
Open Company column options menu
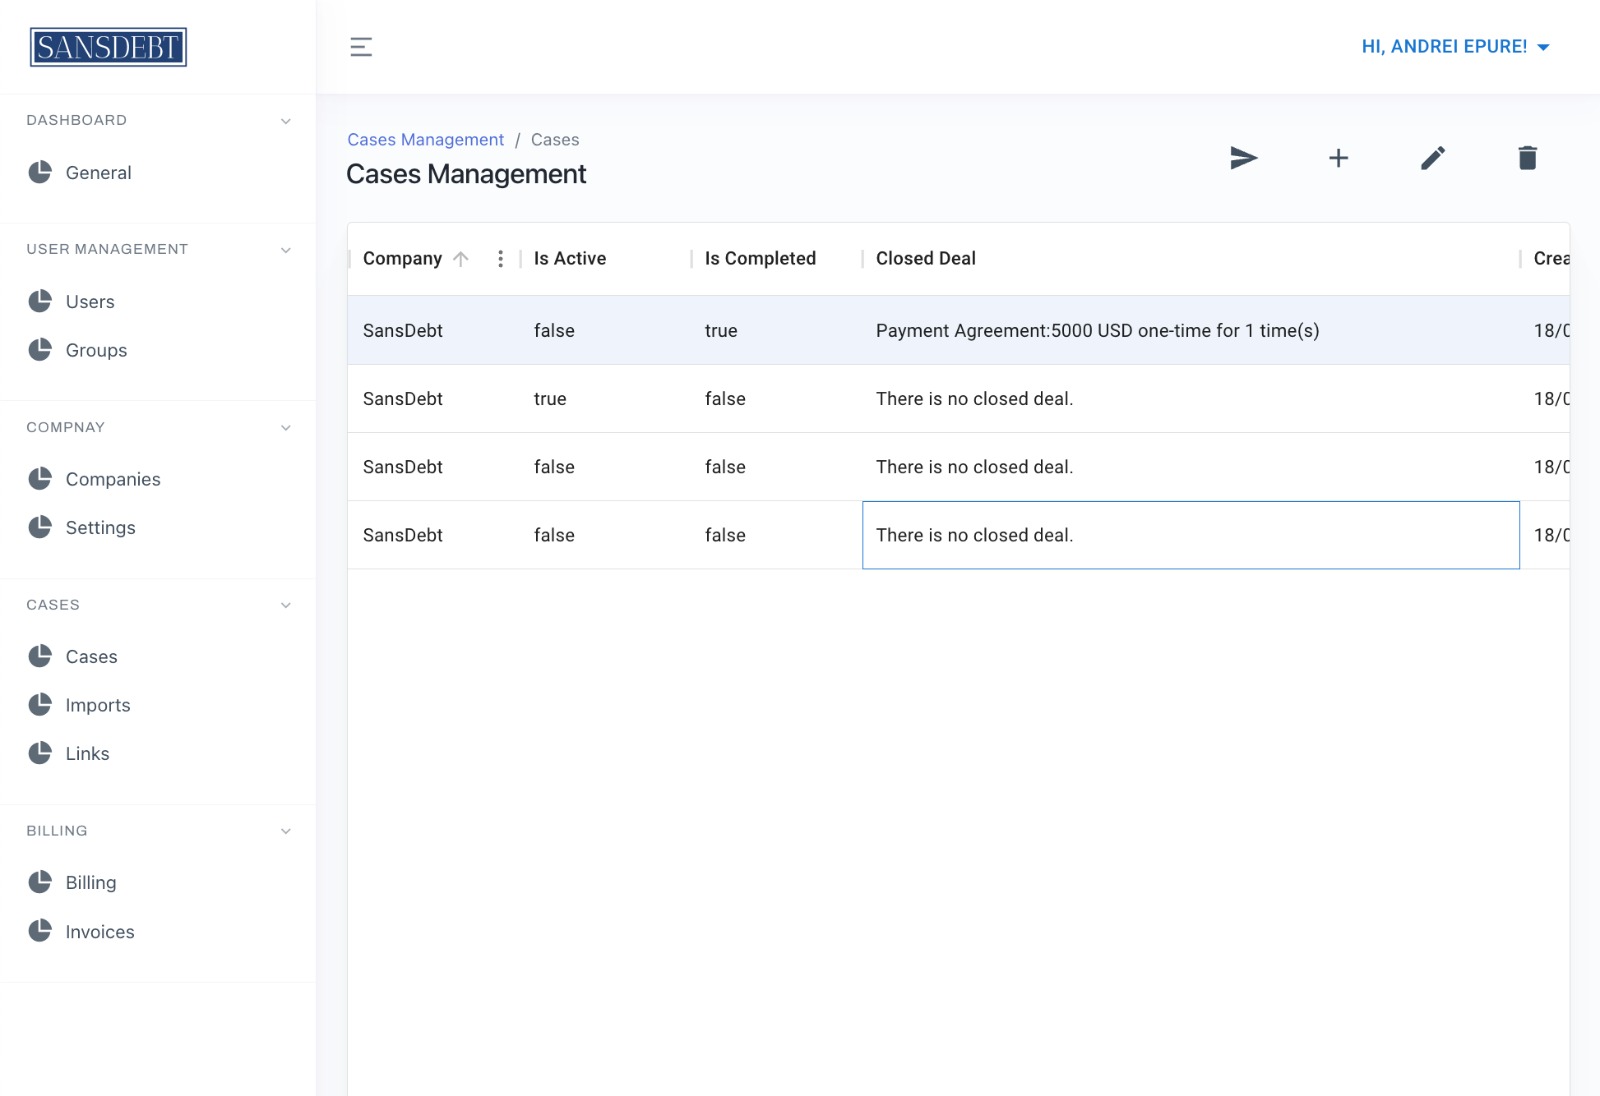tap(500, 259)
